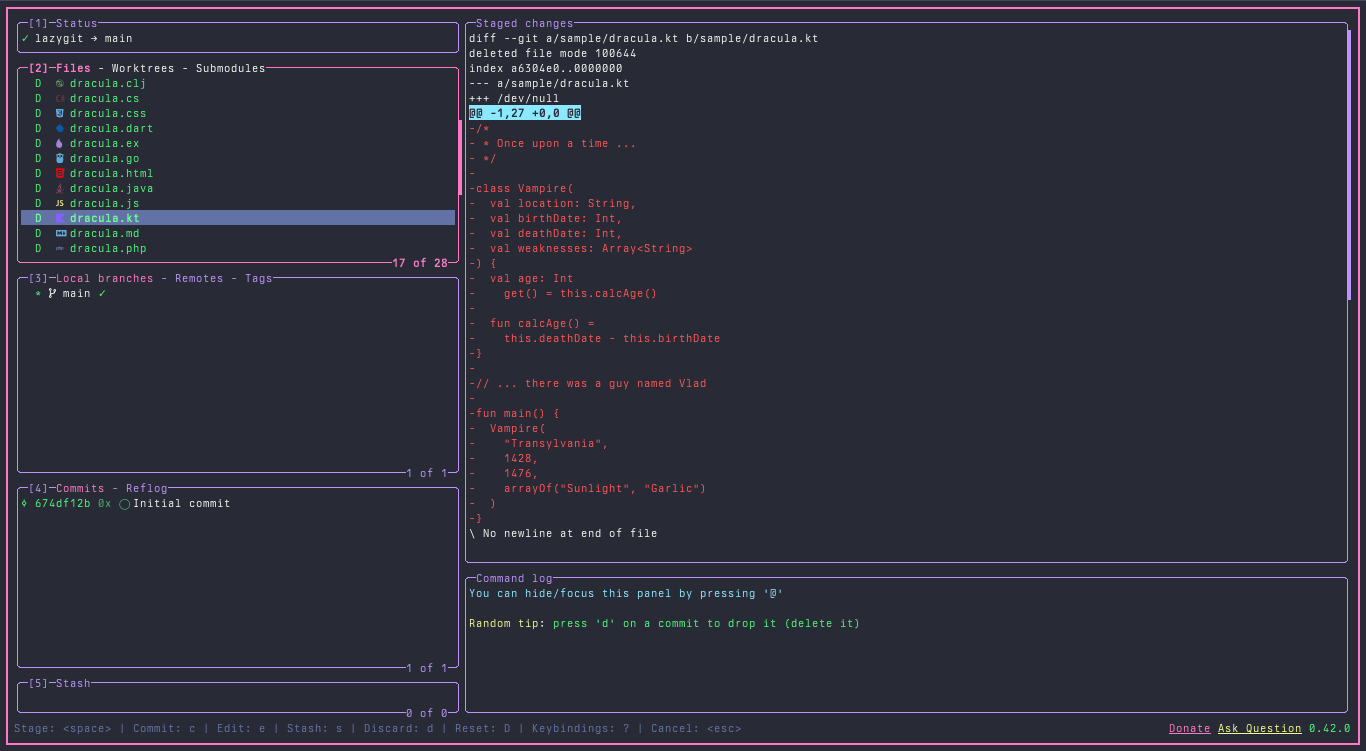1366x751 pixels.
Task: Select the highlighted hunk header line
Action: (524, 113)
